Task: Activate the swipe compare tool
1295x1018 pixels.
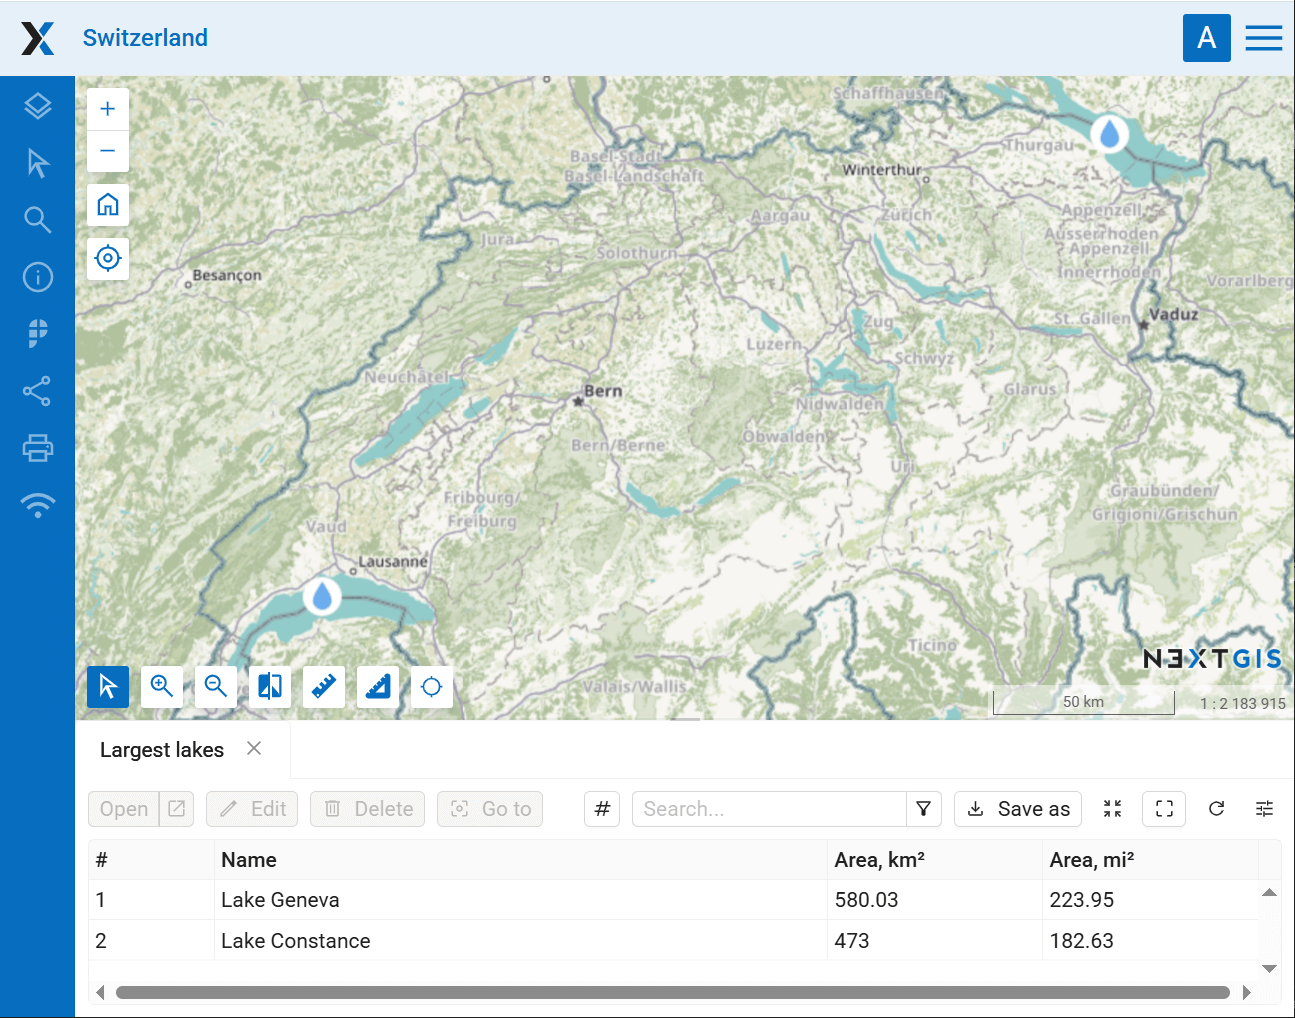Action: [270, 687]
